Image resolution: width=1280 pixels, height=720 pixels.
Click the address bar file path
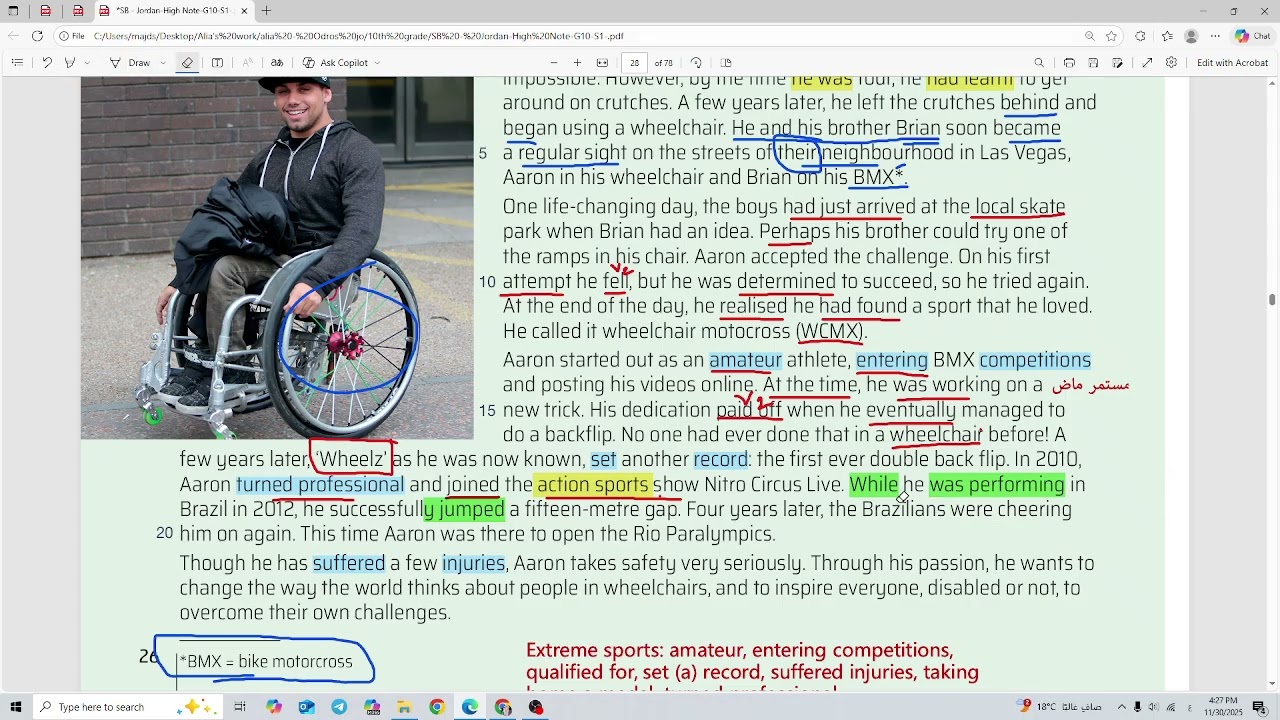click(x=359, y=36)
